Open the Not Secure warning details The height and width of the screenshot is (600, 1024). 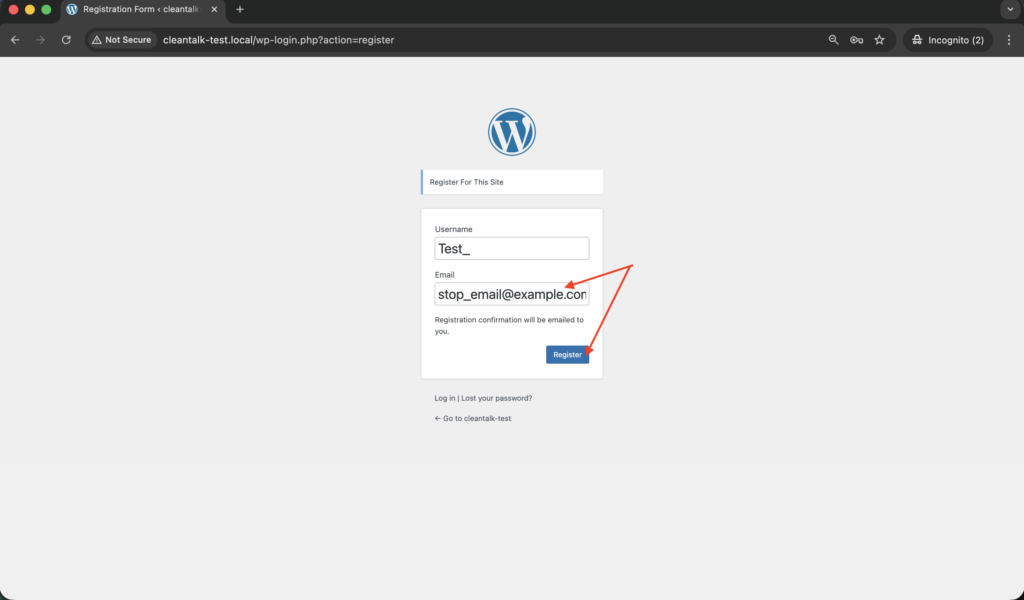pos(121,40)
